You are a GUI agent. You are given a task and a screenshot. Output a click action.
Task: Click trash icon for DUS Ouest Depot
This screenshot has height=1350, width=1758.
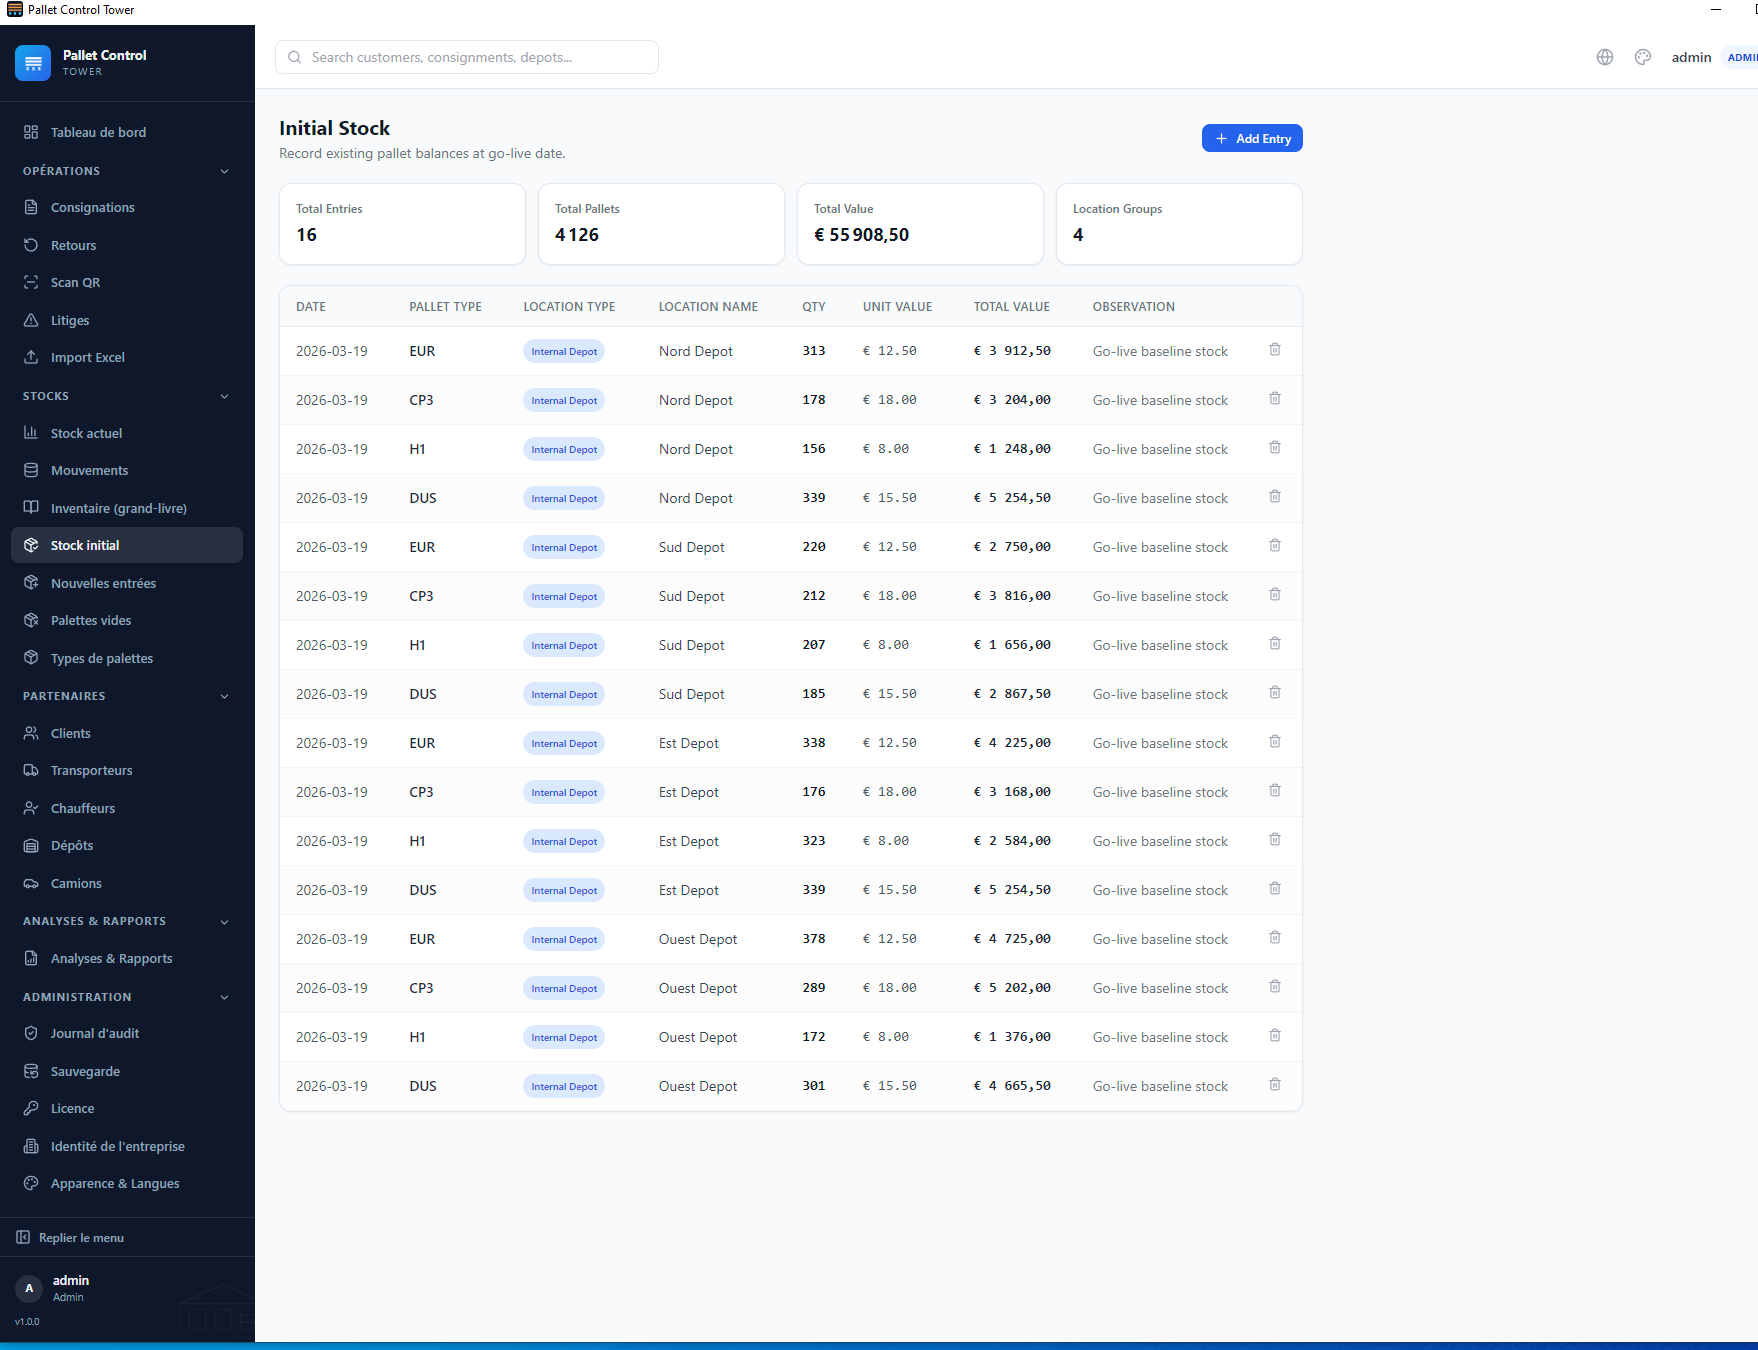[x=1275, y=1085]
